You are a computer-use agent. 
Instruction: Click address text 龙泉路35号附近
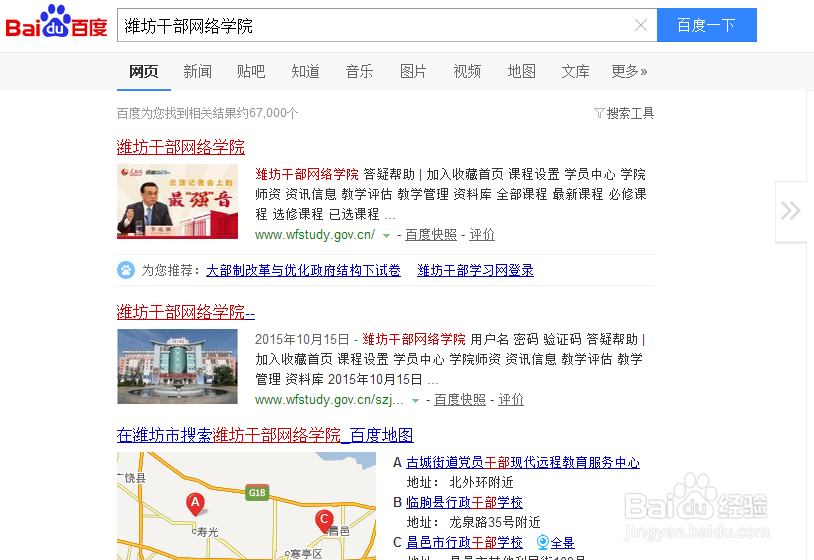[495, 522]
